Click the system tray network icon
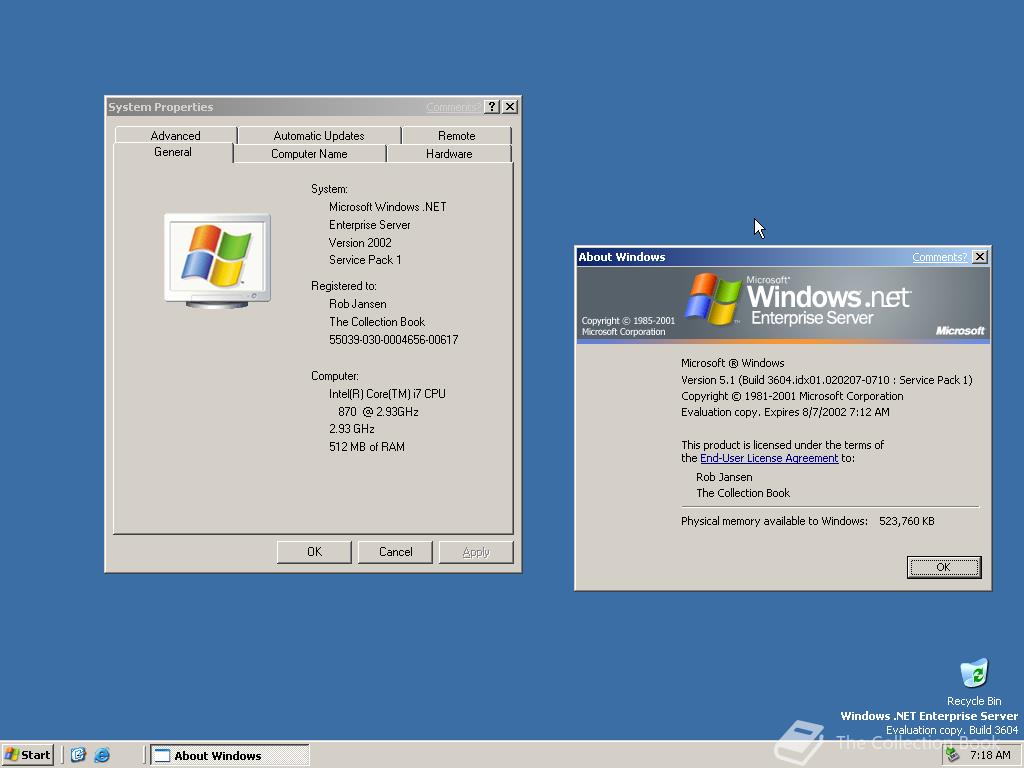Image resolution: width=1024 pixels, height=768 pixels. [x=953, y=755]
